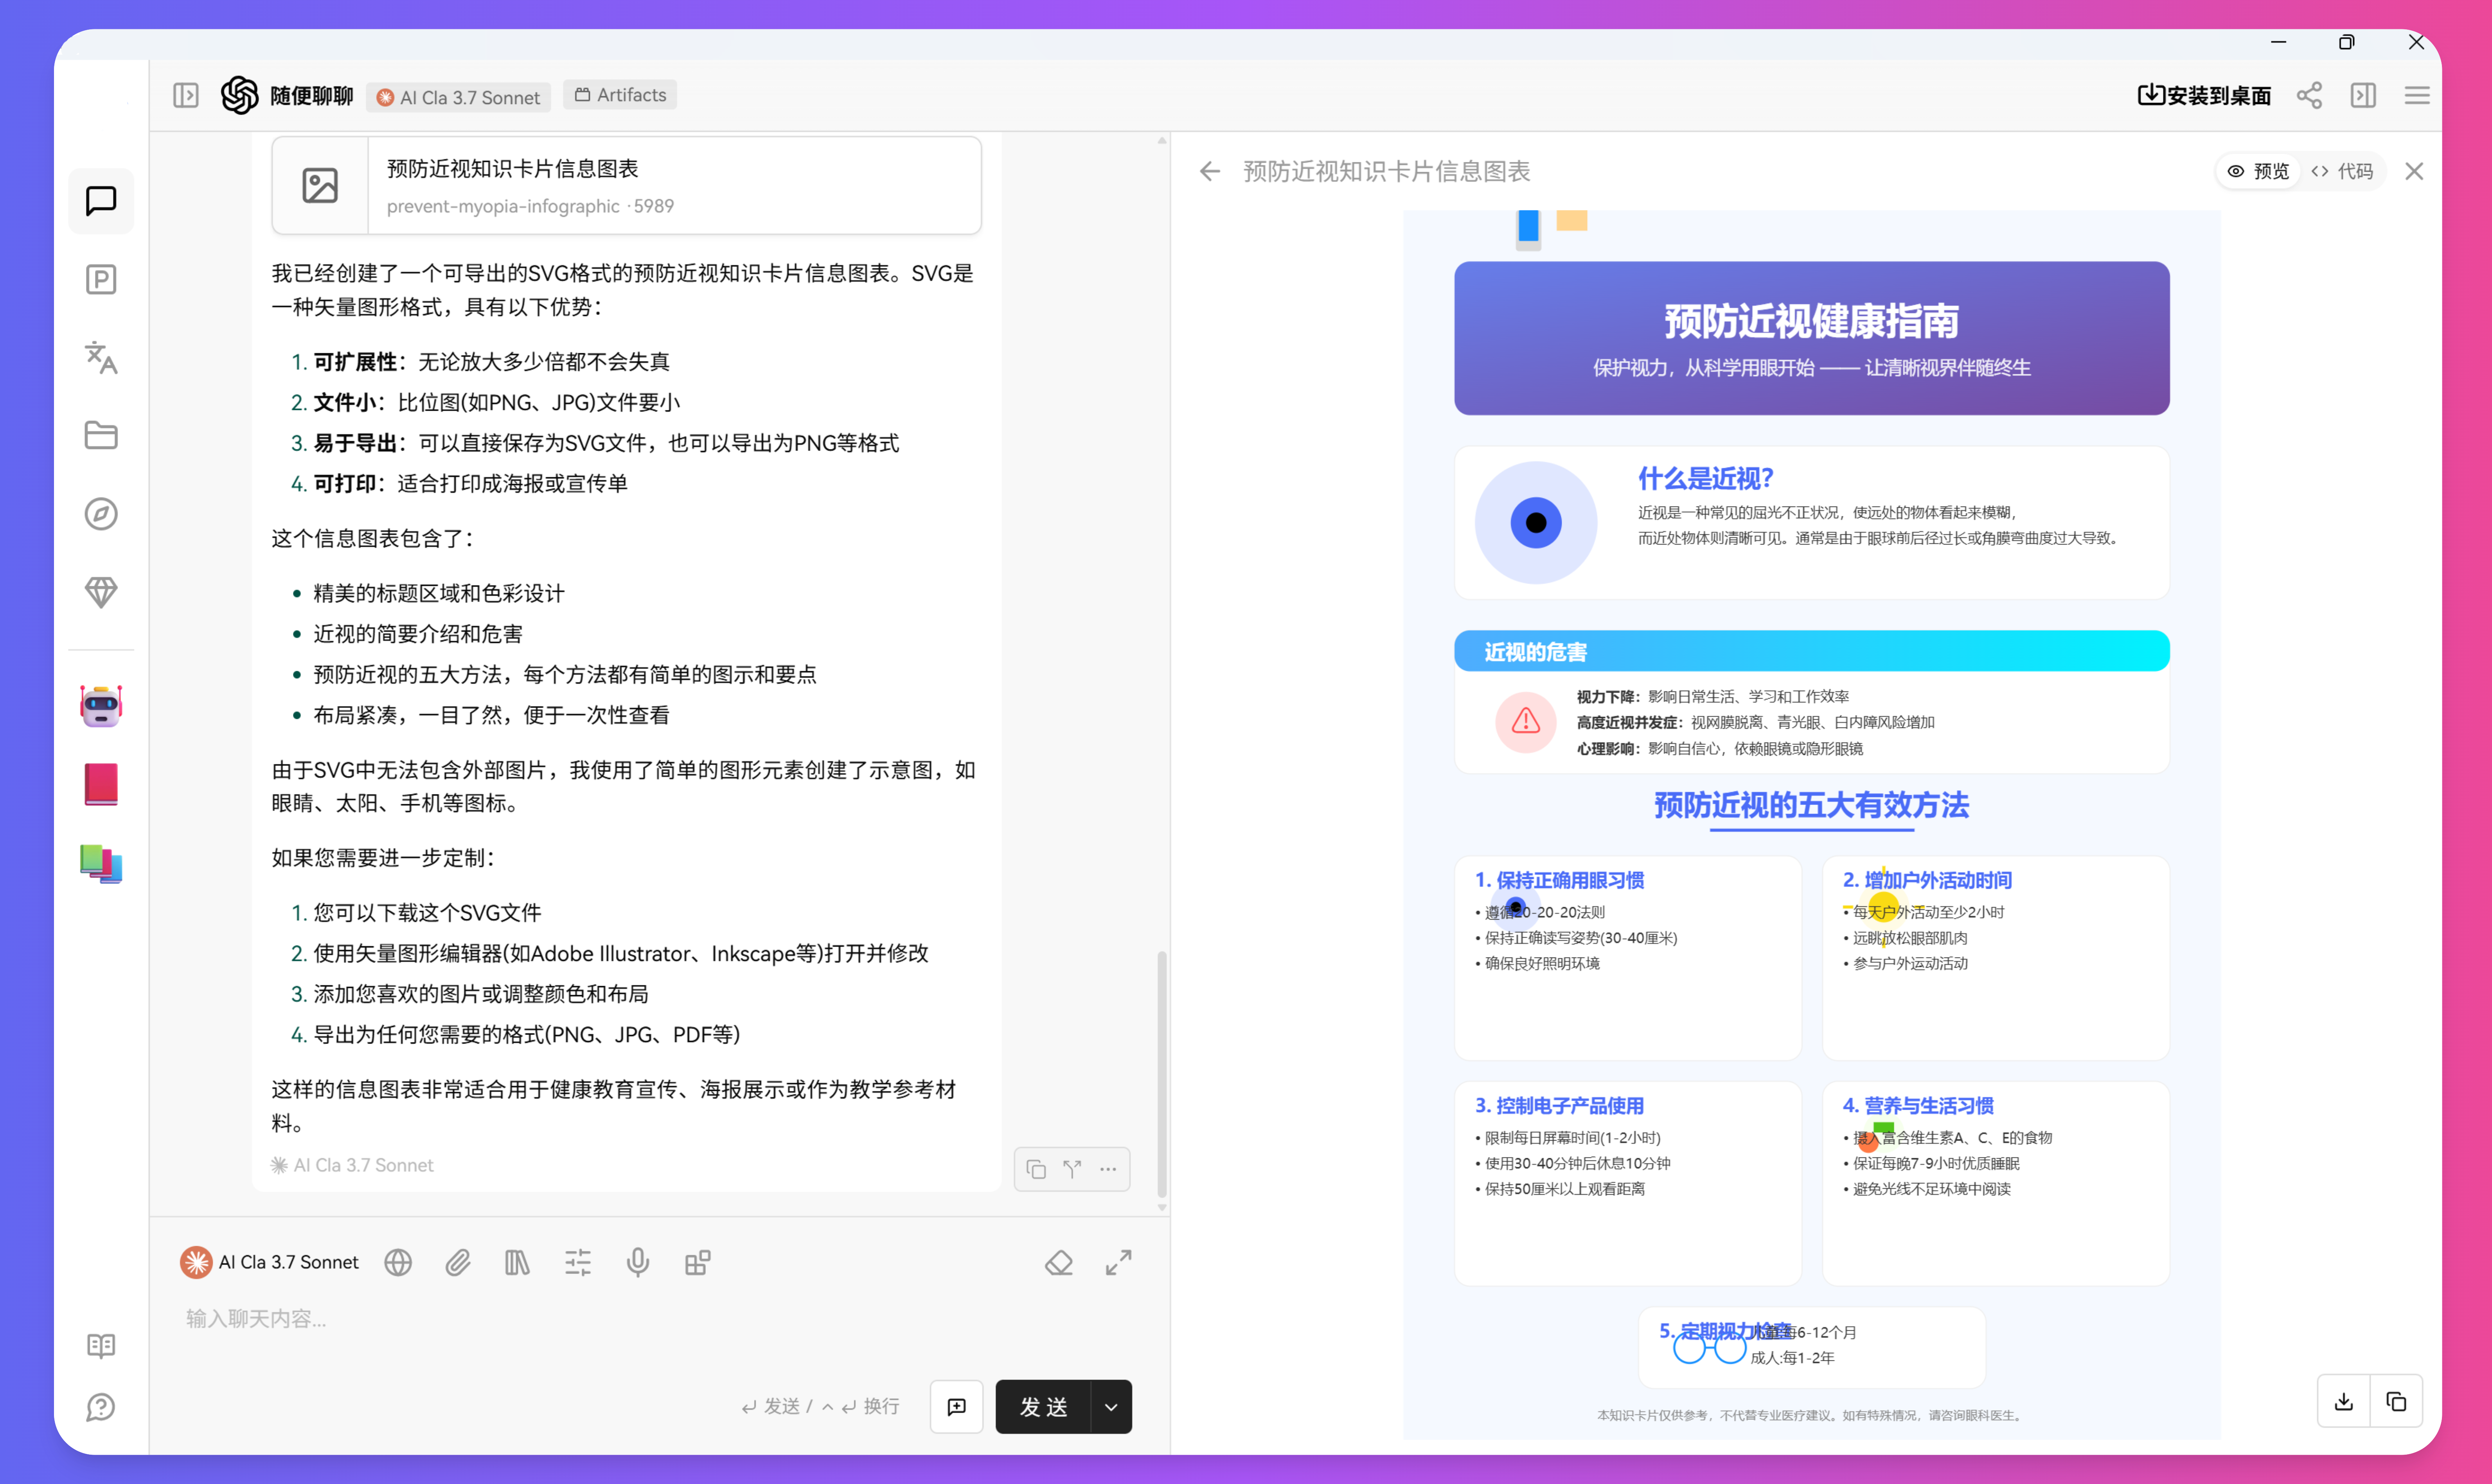Switch to the 预览 preview tab
This screenshot has width=2492, height=1484.
[2258, 171]
